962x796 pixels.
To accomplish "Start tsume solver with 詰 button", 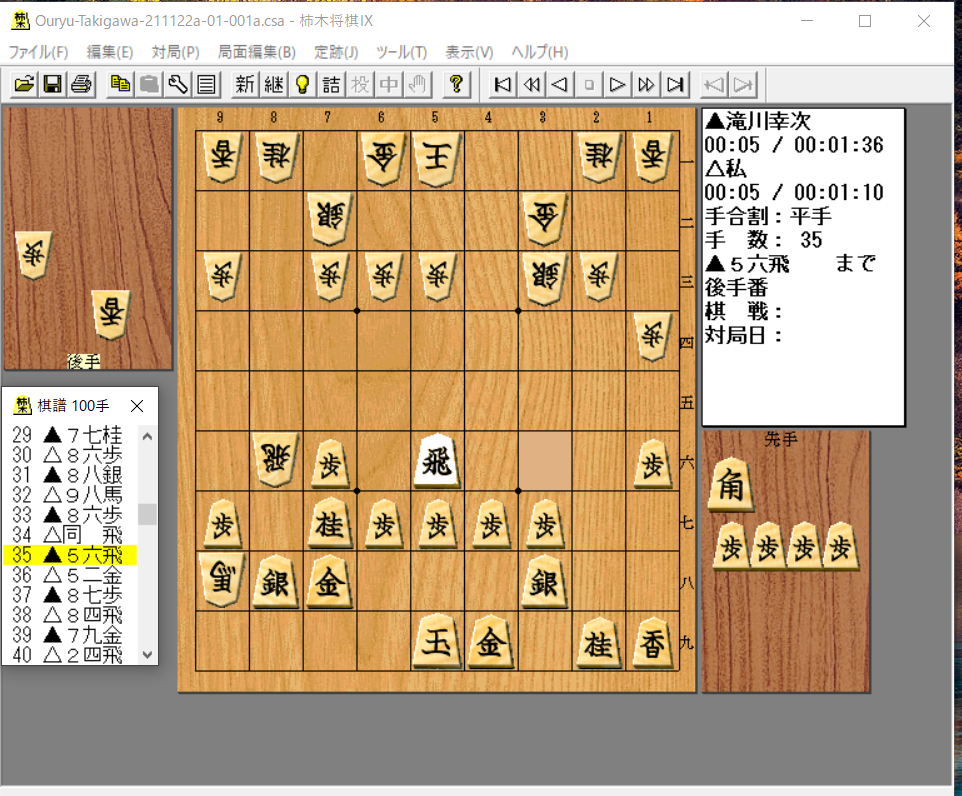I will pyautogui.click(x=331, y=84).
